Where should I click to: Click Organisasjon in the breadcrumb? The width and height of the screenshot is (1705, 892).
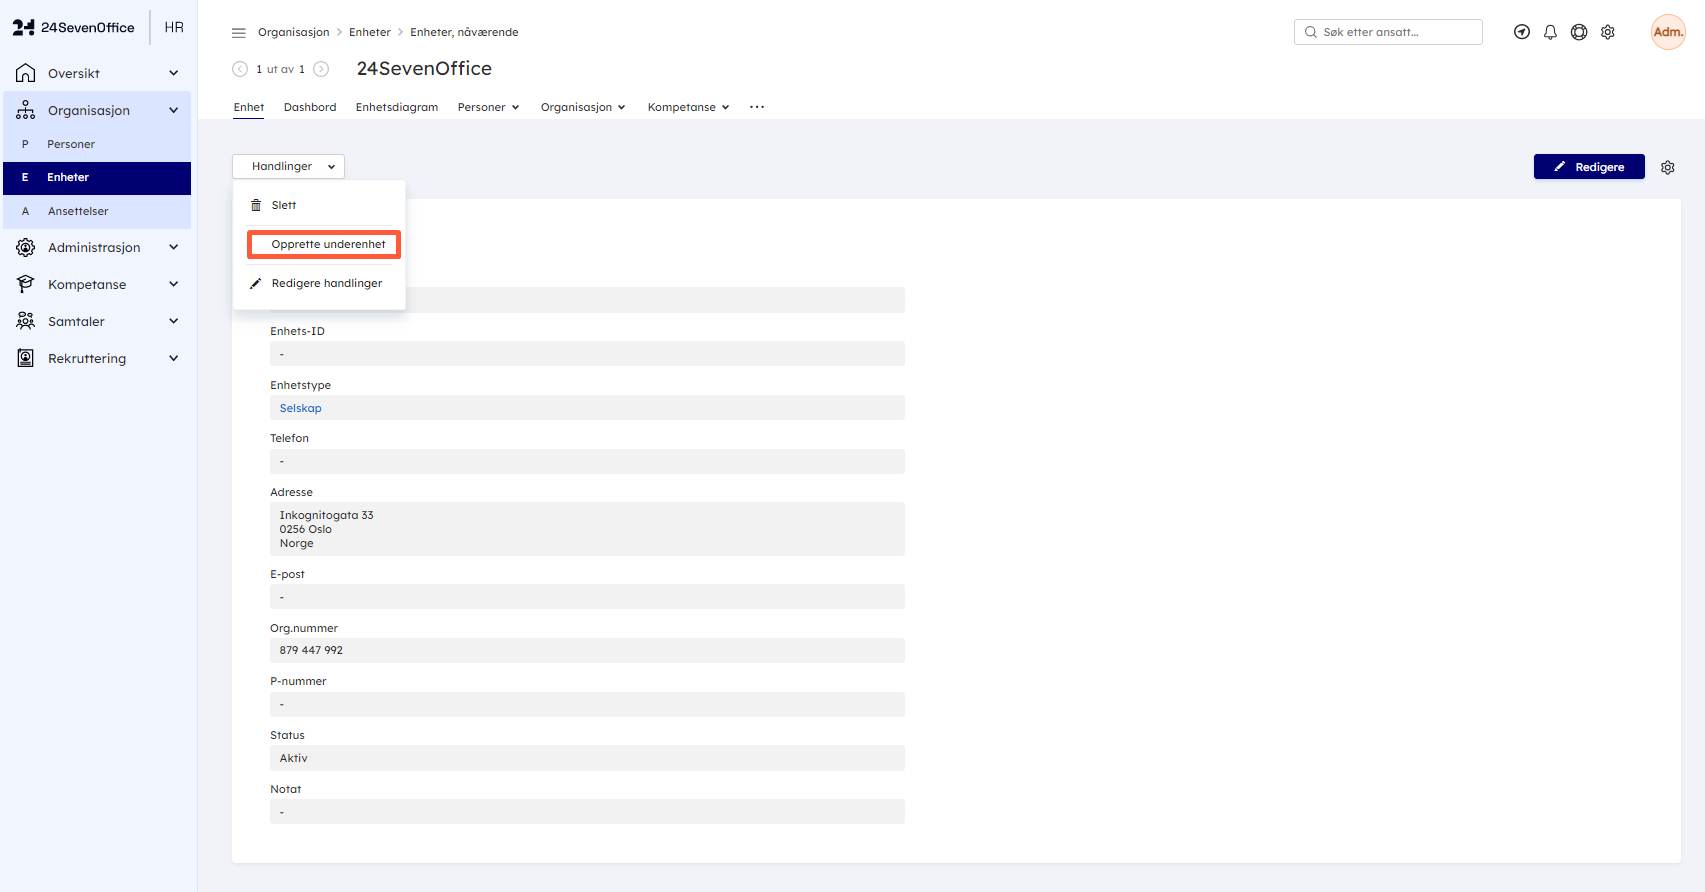click(x=293, y=32)
